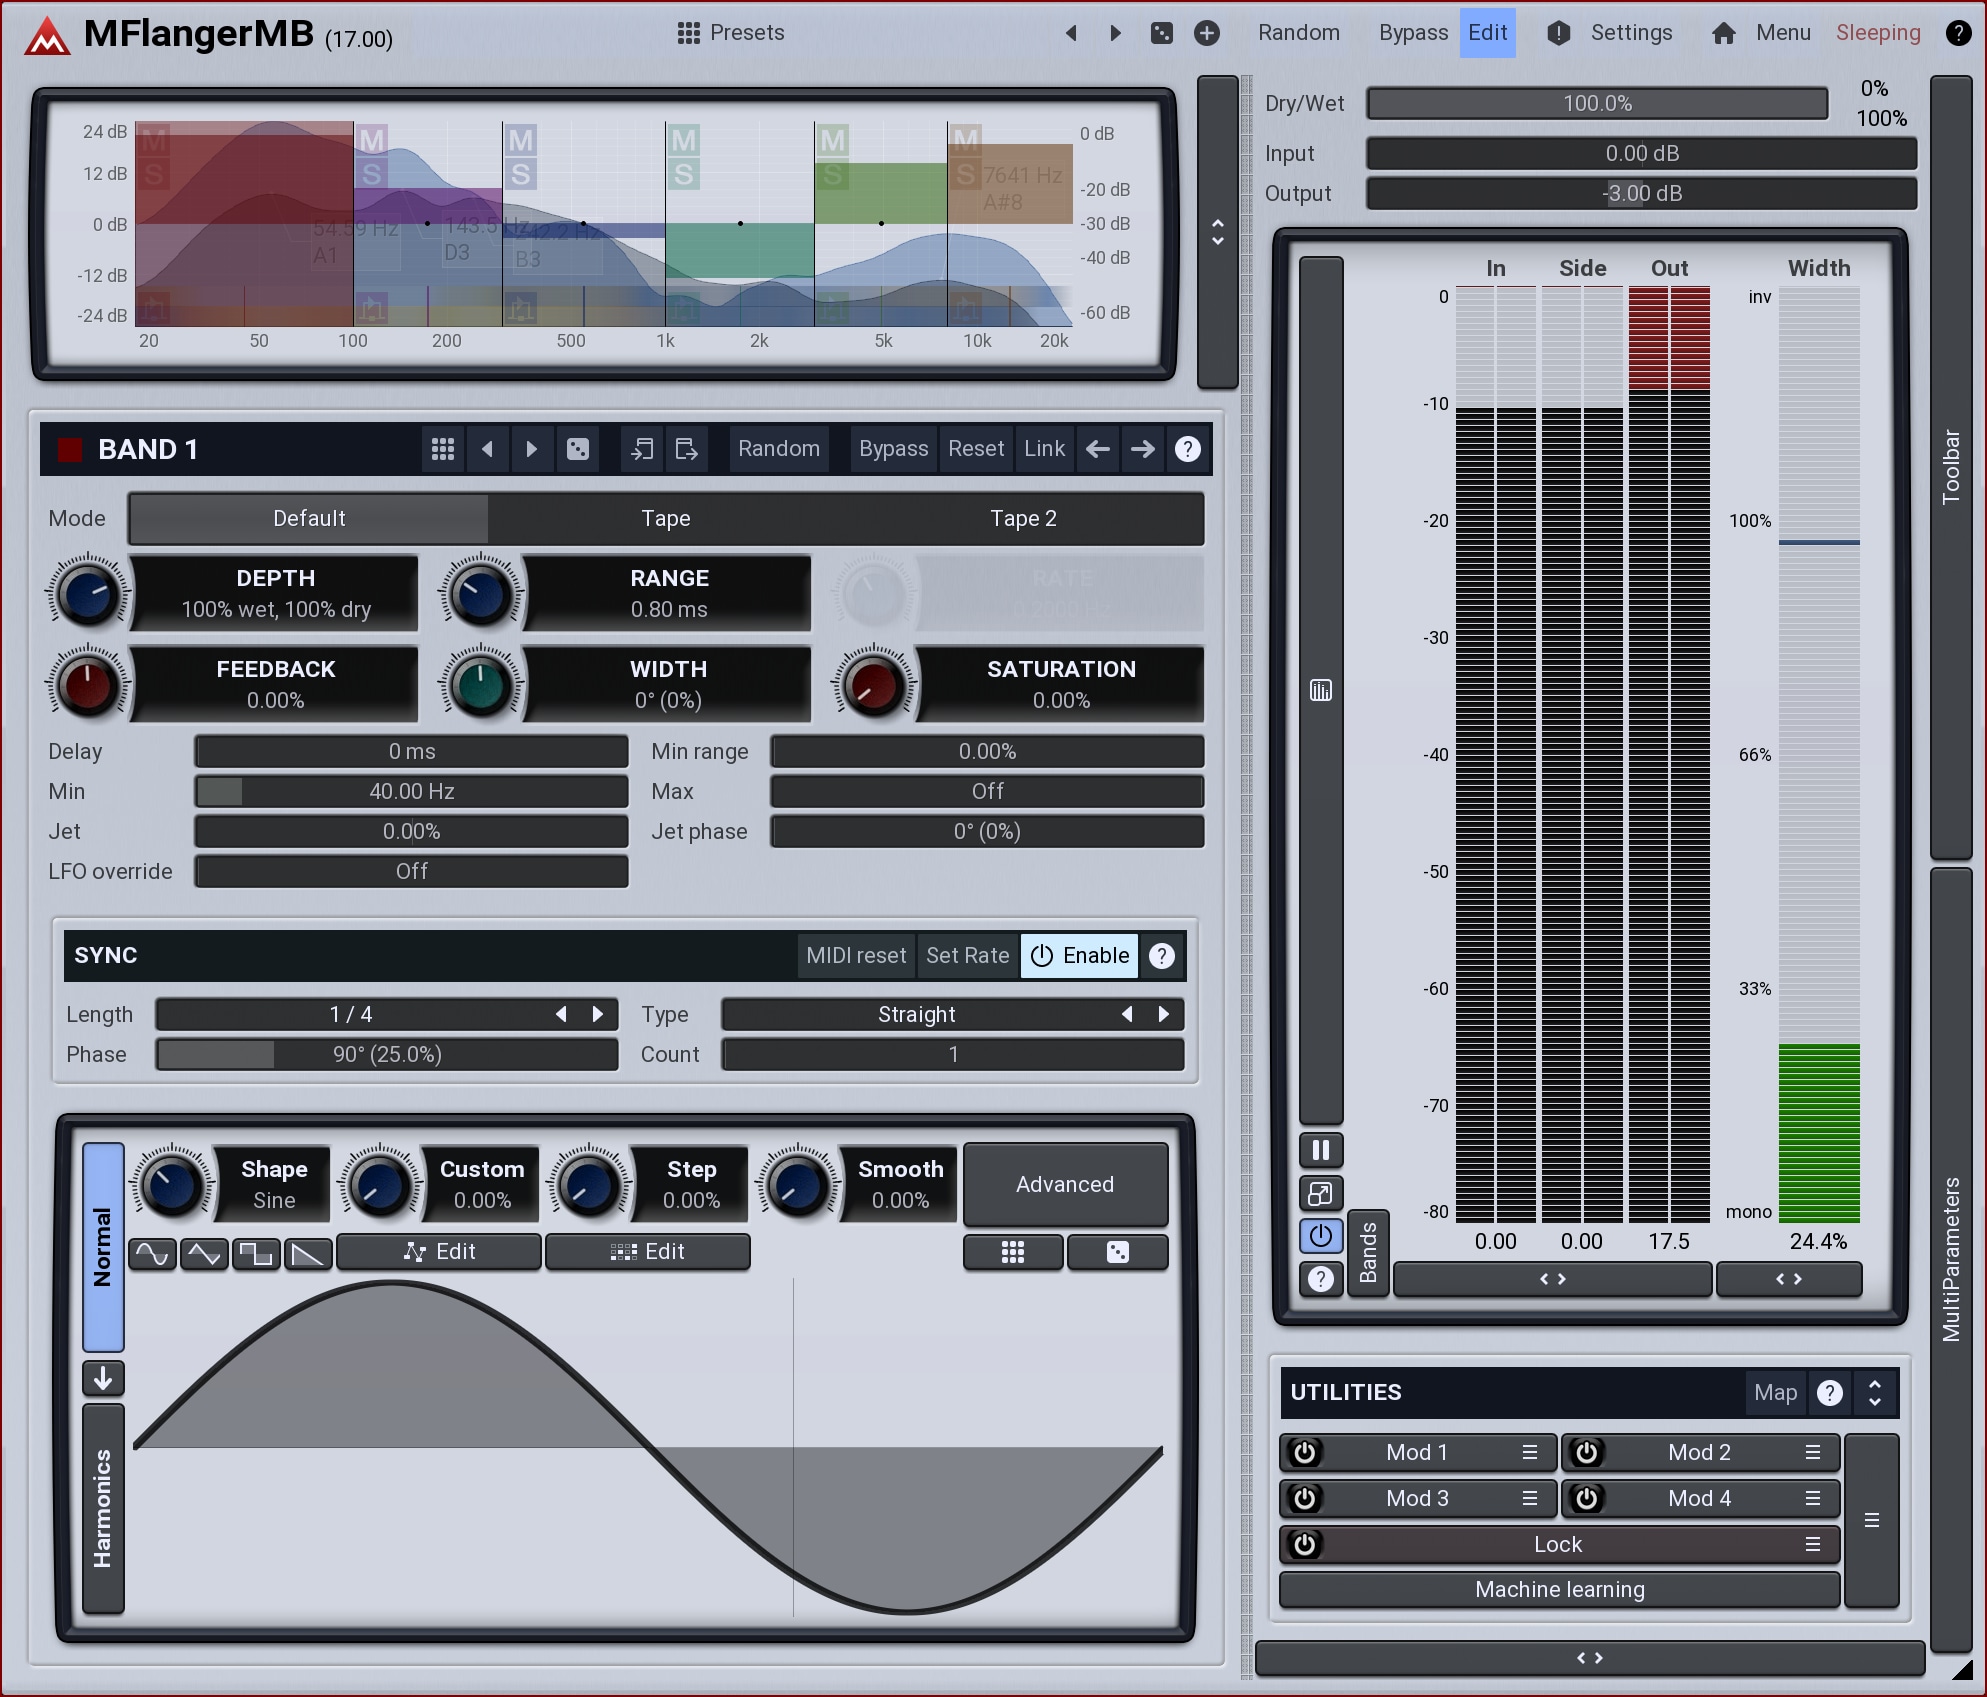The image size is (1987, 1697).
Task: Click the Band 1 randomize dice icon
Action: click(578, 449)
